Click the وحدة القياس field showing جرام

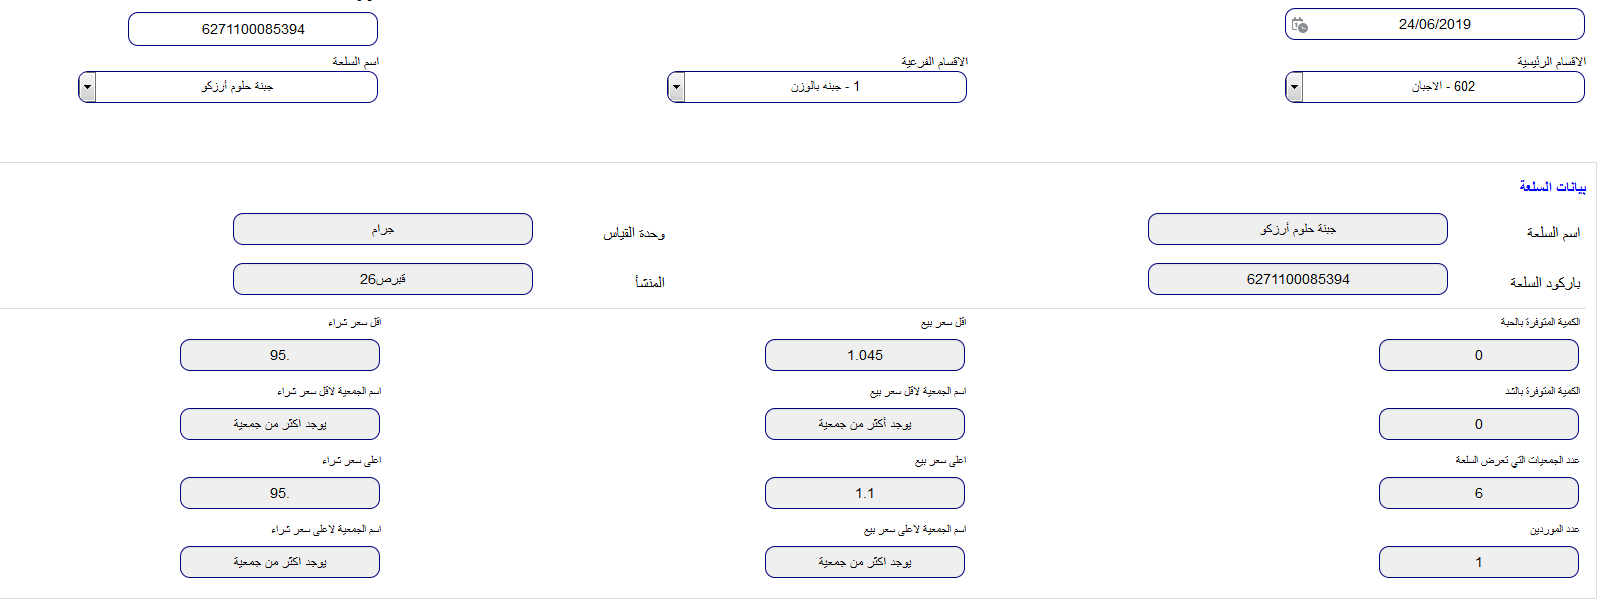tap(383, 229)
